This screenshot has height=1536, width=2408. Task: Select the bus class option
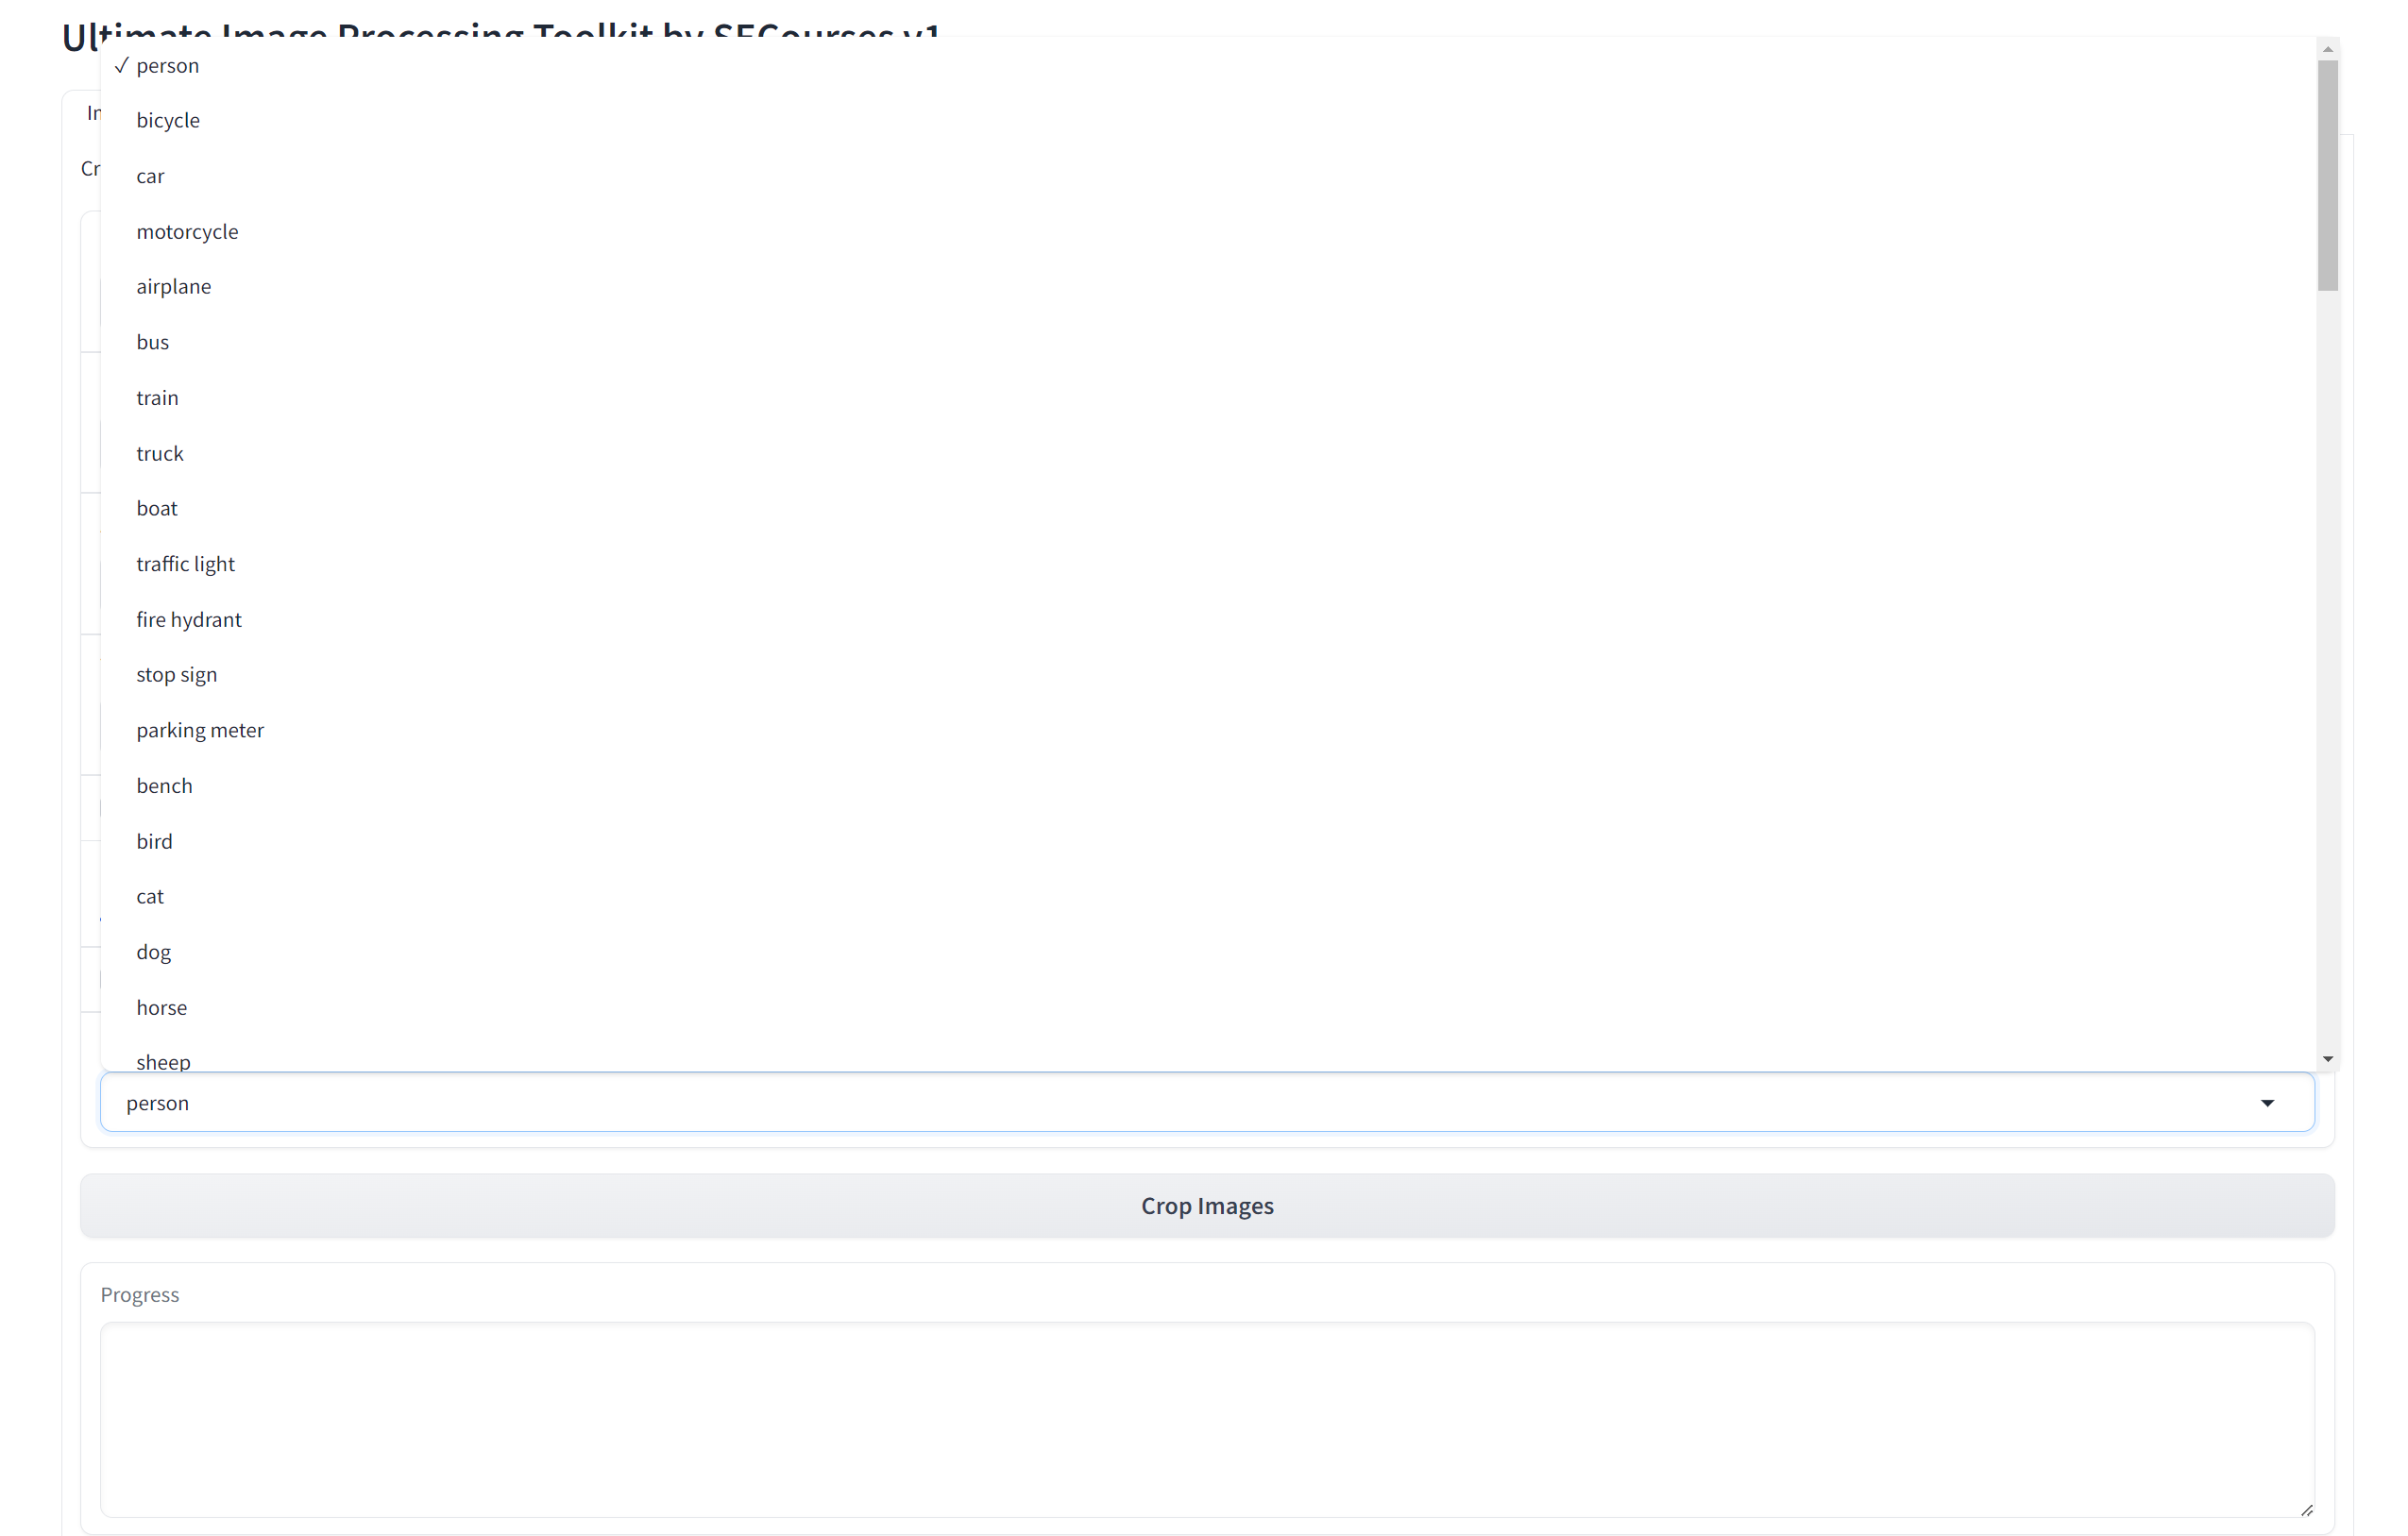[152, 343]
